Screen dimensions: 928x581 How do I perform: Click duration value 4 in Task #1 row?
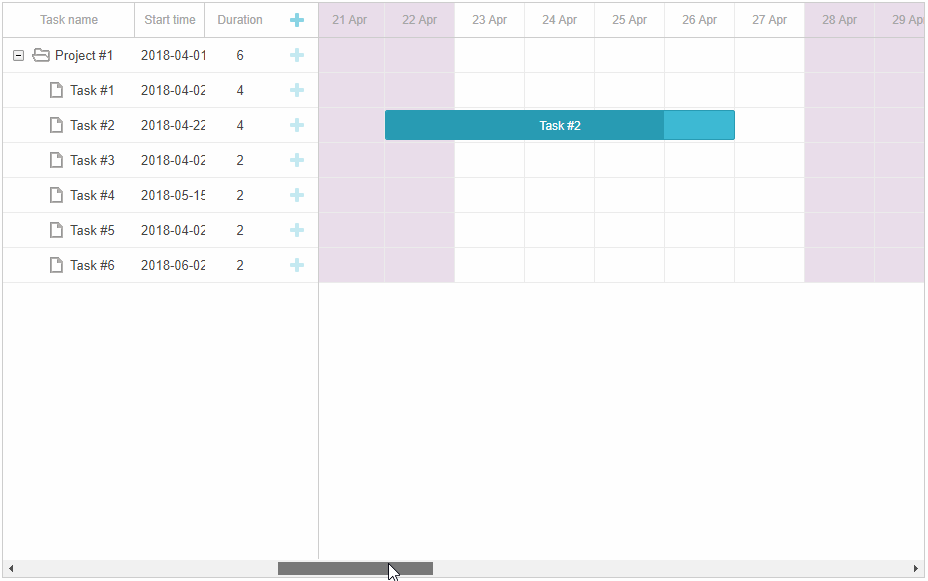point(240,90)
